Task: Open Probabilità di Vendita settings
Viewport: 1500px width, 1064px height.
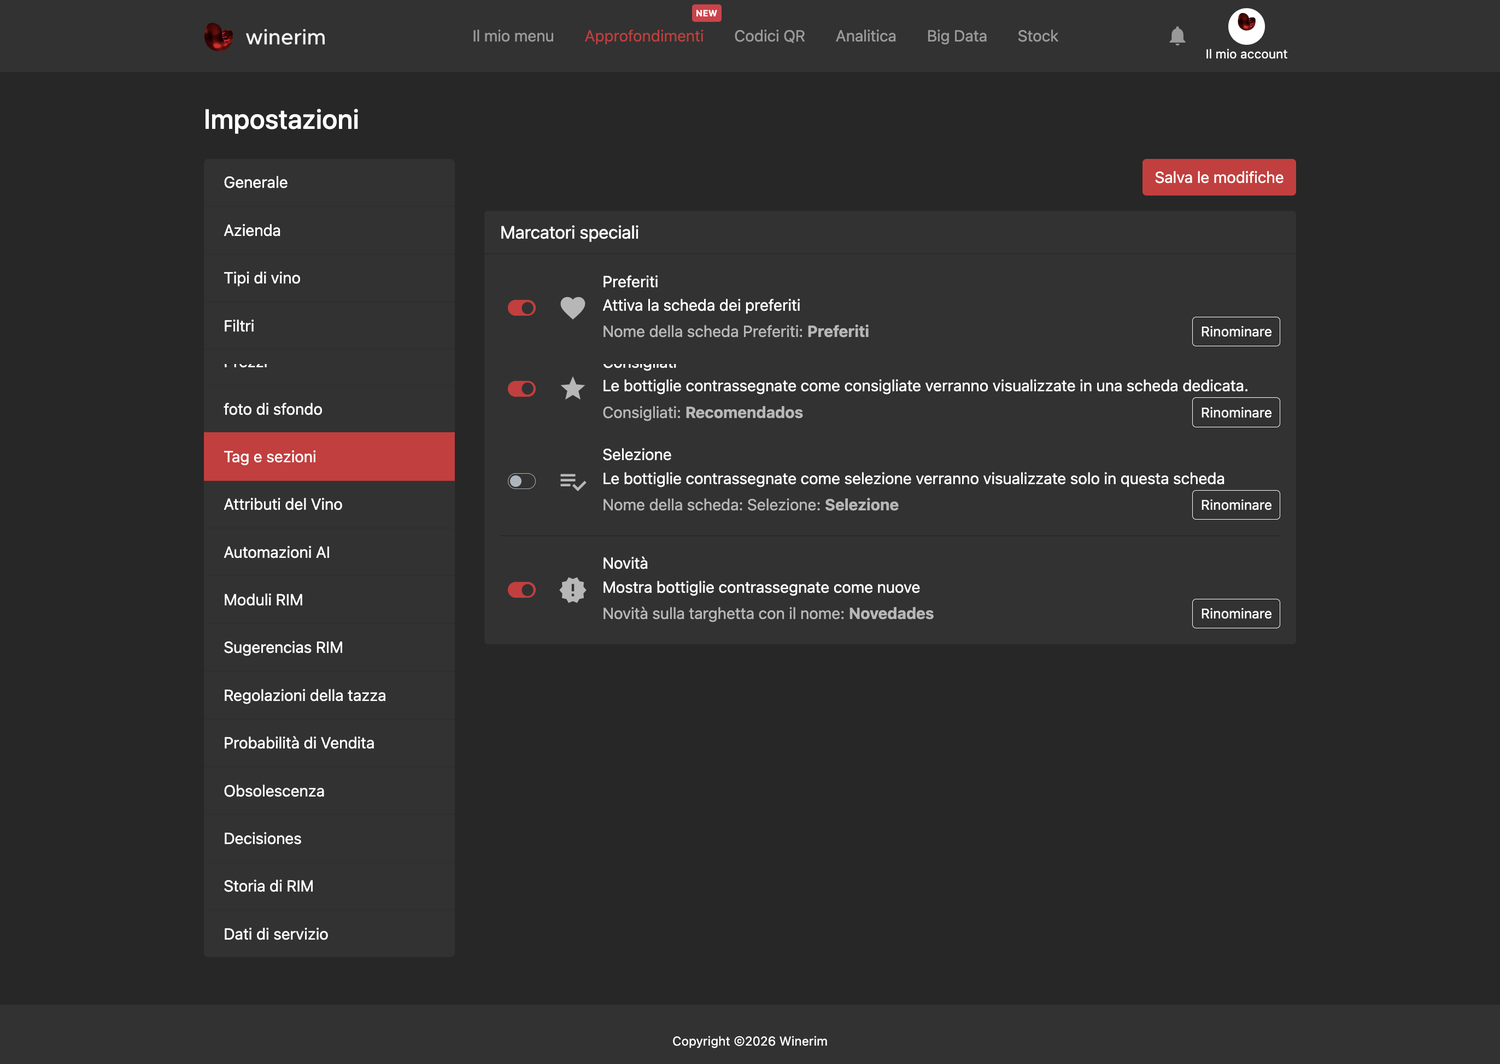Action: point(329,743)
